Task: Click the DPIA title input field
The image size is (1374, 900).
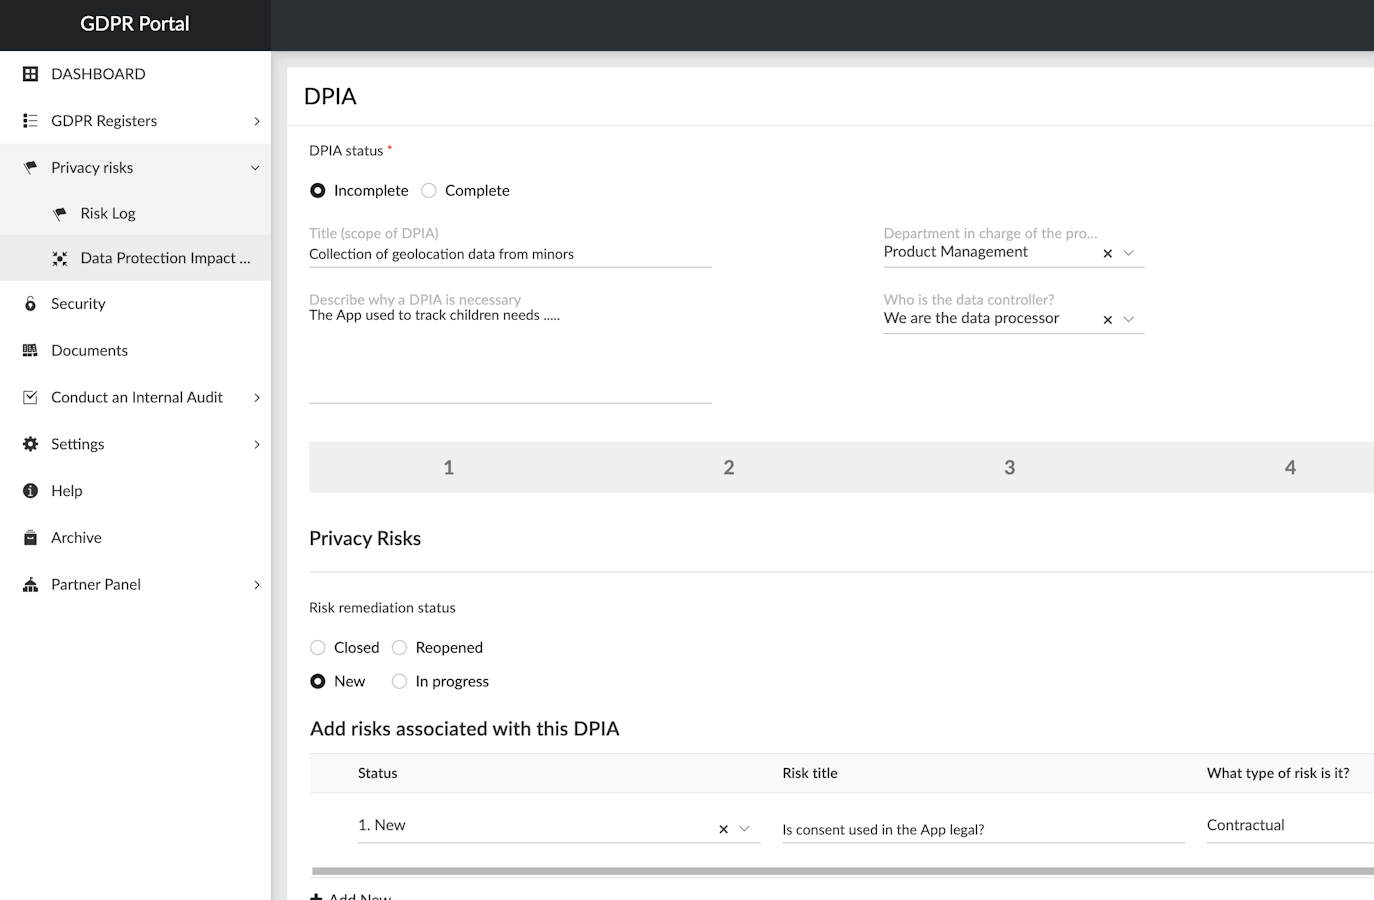Action: (x=510, y=255)
